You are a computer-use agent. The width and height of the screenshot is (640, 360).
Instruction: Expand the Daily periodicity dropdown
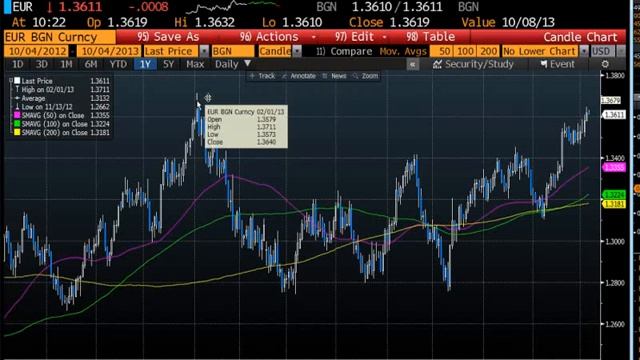pos(247,64)
